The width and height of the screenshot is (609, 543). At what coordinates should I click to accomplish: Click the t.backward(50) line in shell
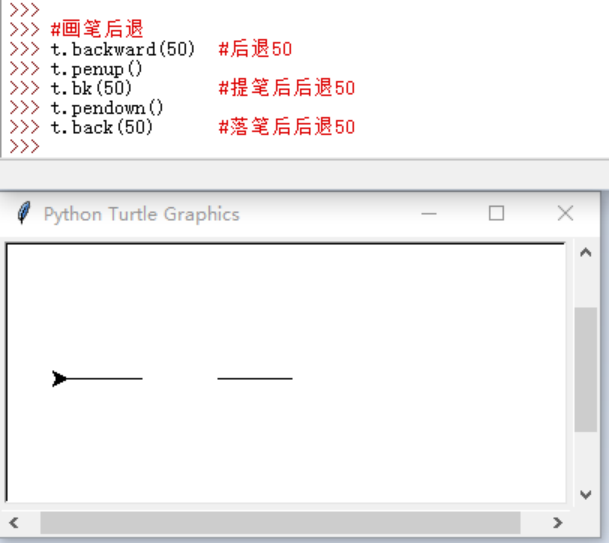[x=122, y=49]
